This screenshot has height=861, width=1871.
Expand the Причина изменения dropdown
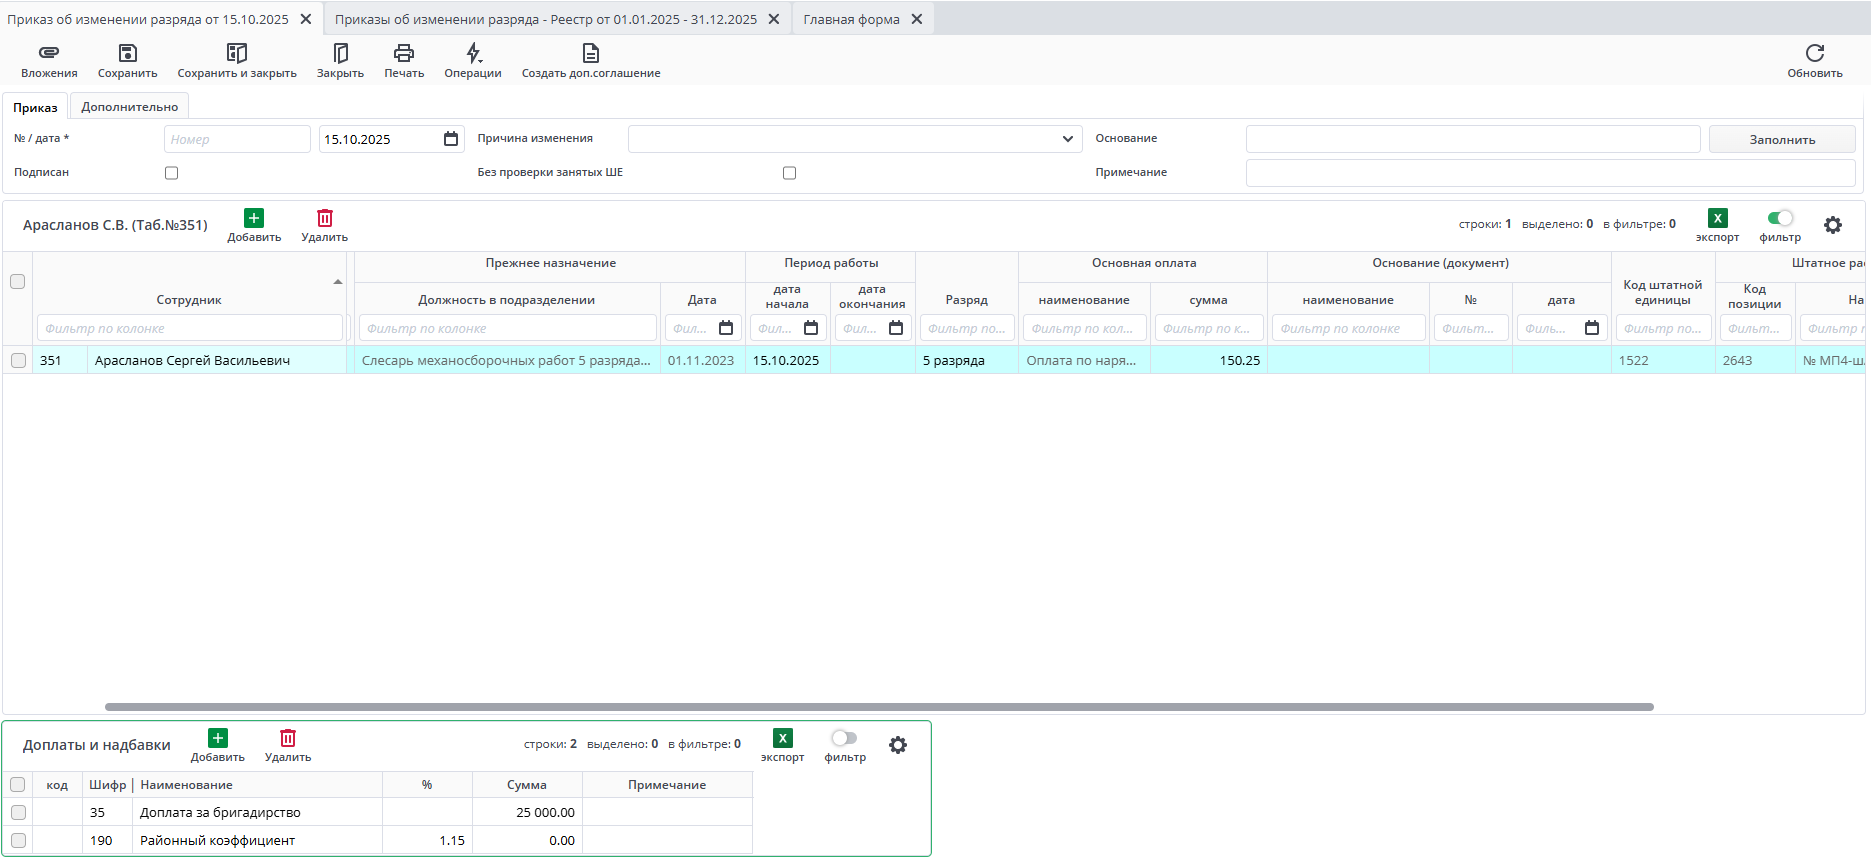(1067, 139)
